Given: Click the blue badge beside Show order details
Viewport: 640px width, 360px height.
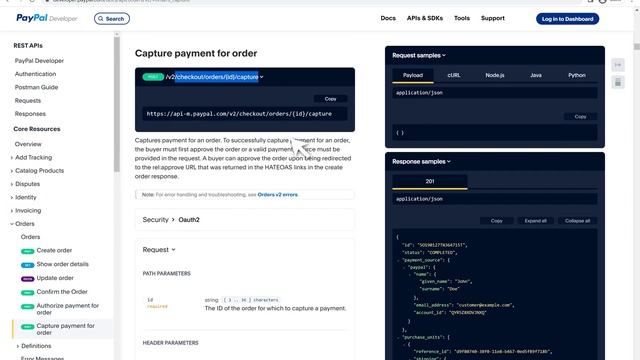Looking at the screenshot, I should (x=27, y=265).
